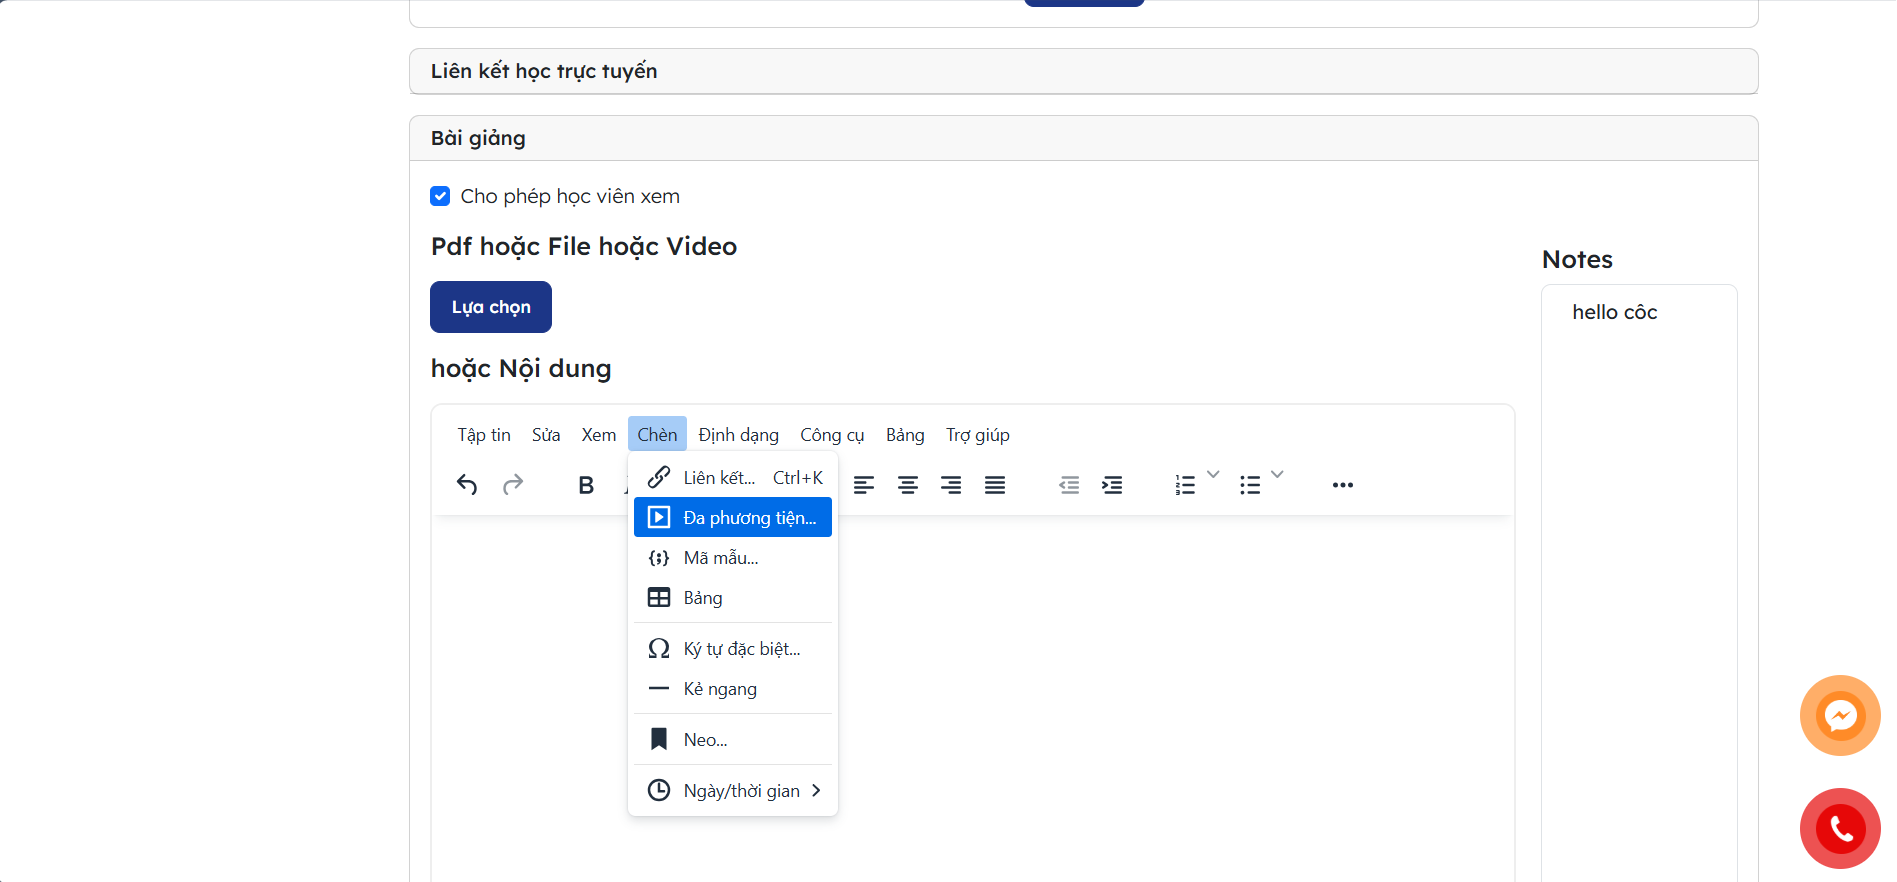Screen dimensions: 1897x882
Task: Collapse the Bài giảng section header
Action: coord(1084,138)
